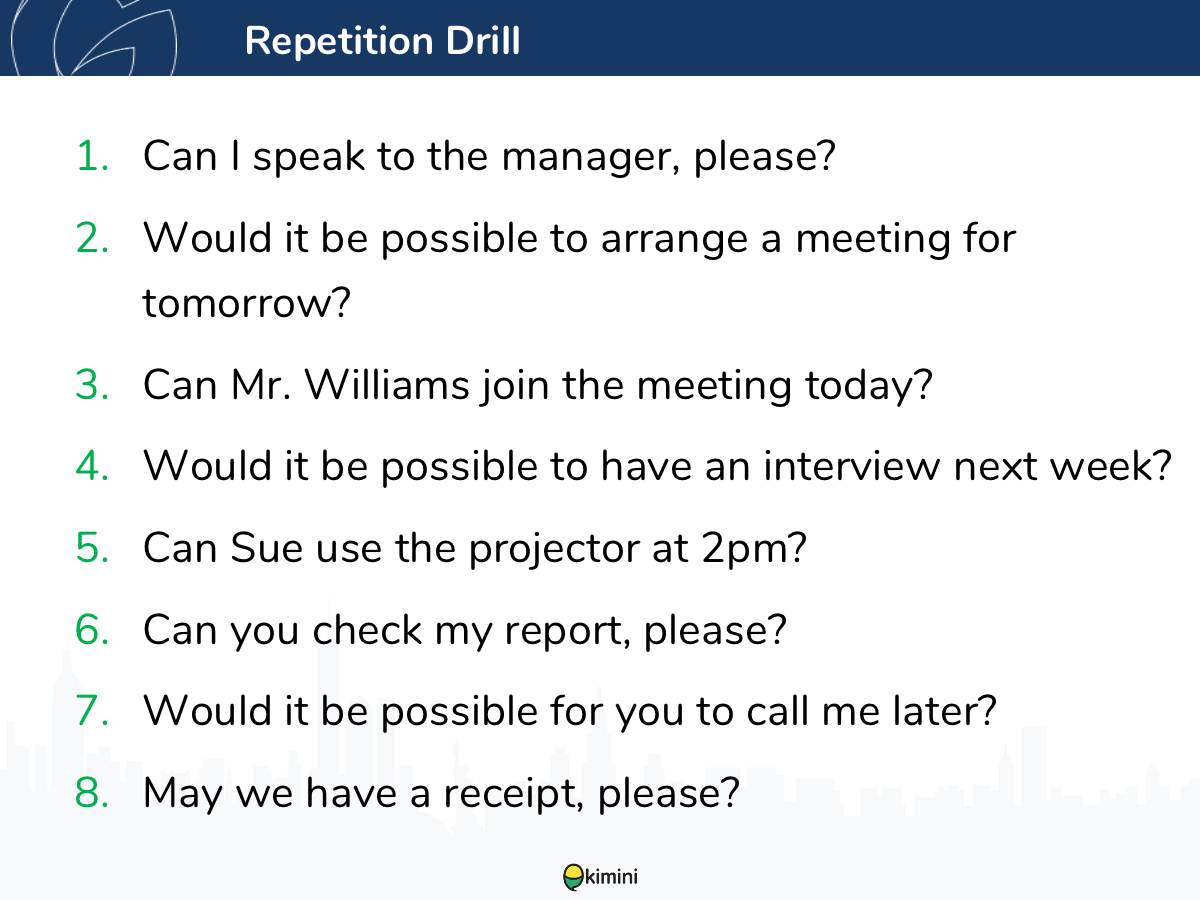
Task: Click the green number 7 list marker
Action: pos(93,711)
